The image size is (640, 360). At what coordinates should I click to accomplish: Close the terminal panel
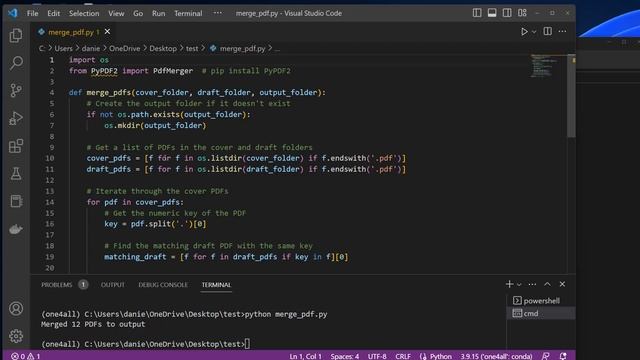(x=562, y=284)
